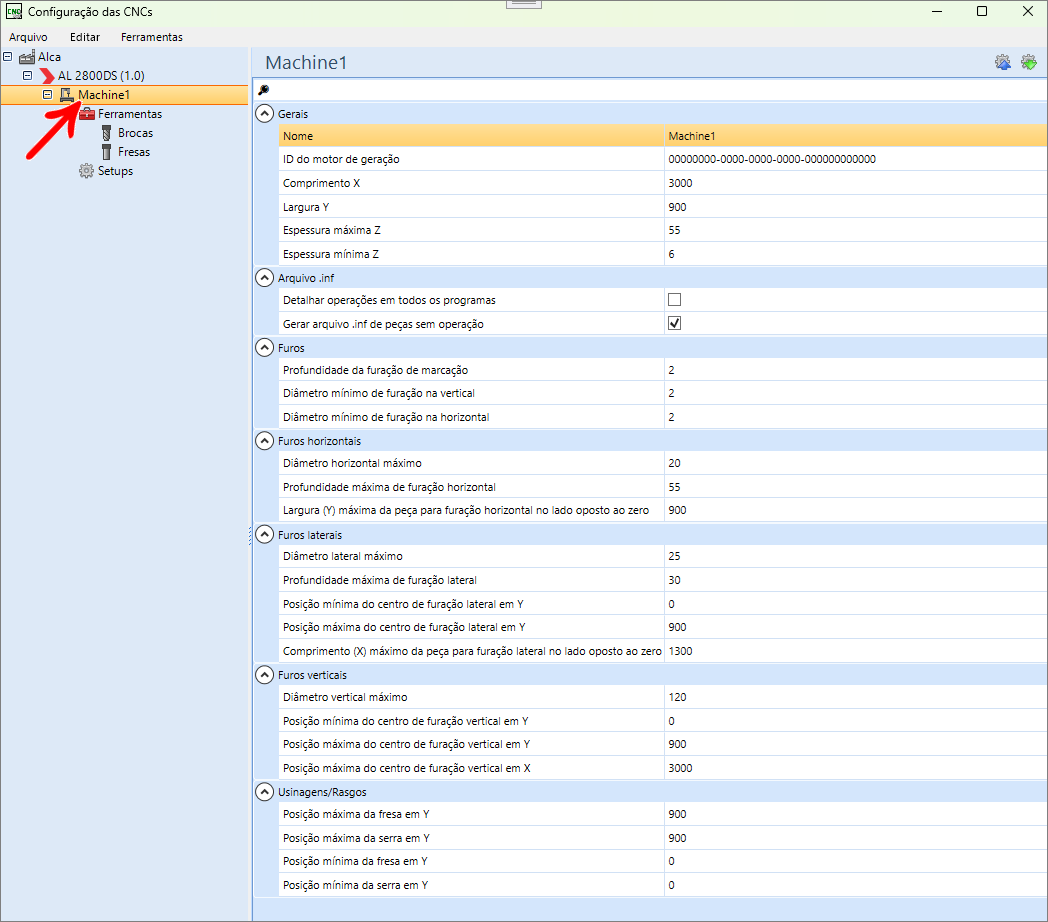Viewport: 1048px width, 922px height.
Task: Click the blue gear icon in header
Action: pyautogui.click(x=1003, y=62)
